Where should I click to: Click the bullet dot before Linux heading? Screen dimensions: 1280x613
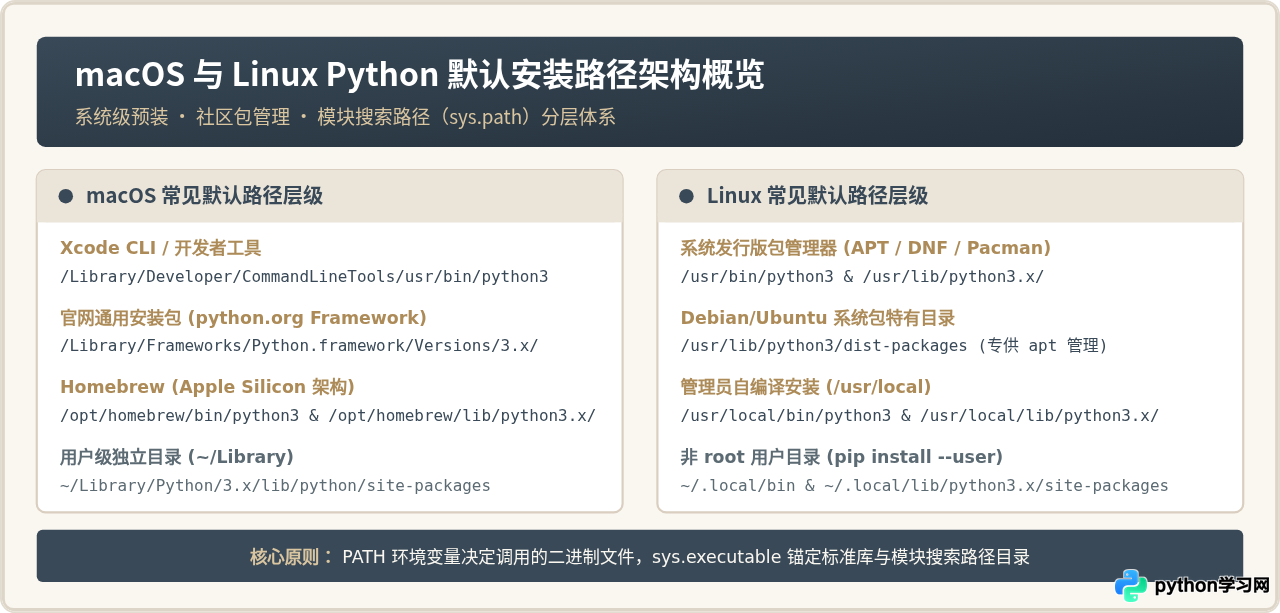point(686,196)
